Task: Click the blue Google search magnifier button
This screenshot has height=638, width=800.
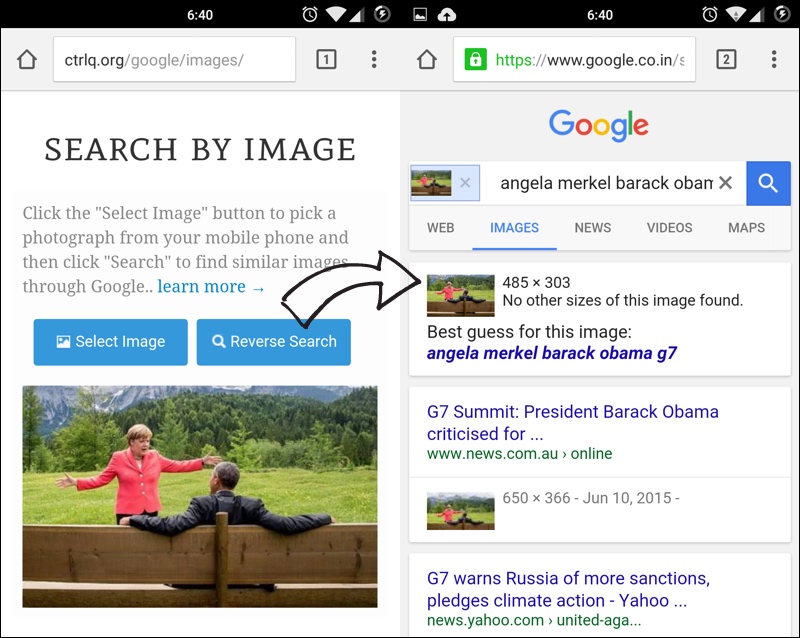Action: 768,183
